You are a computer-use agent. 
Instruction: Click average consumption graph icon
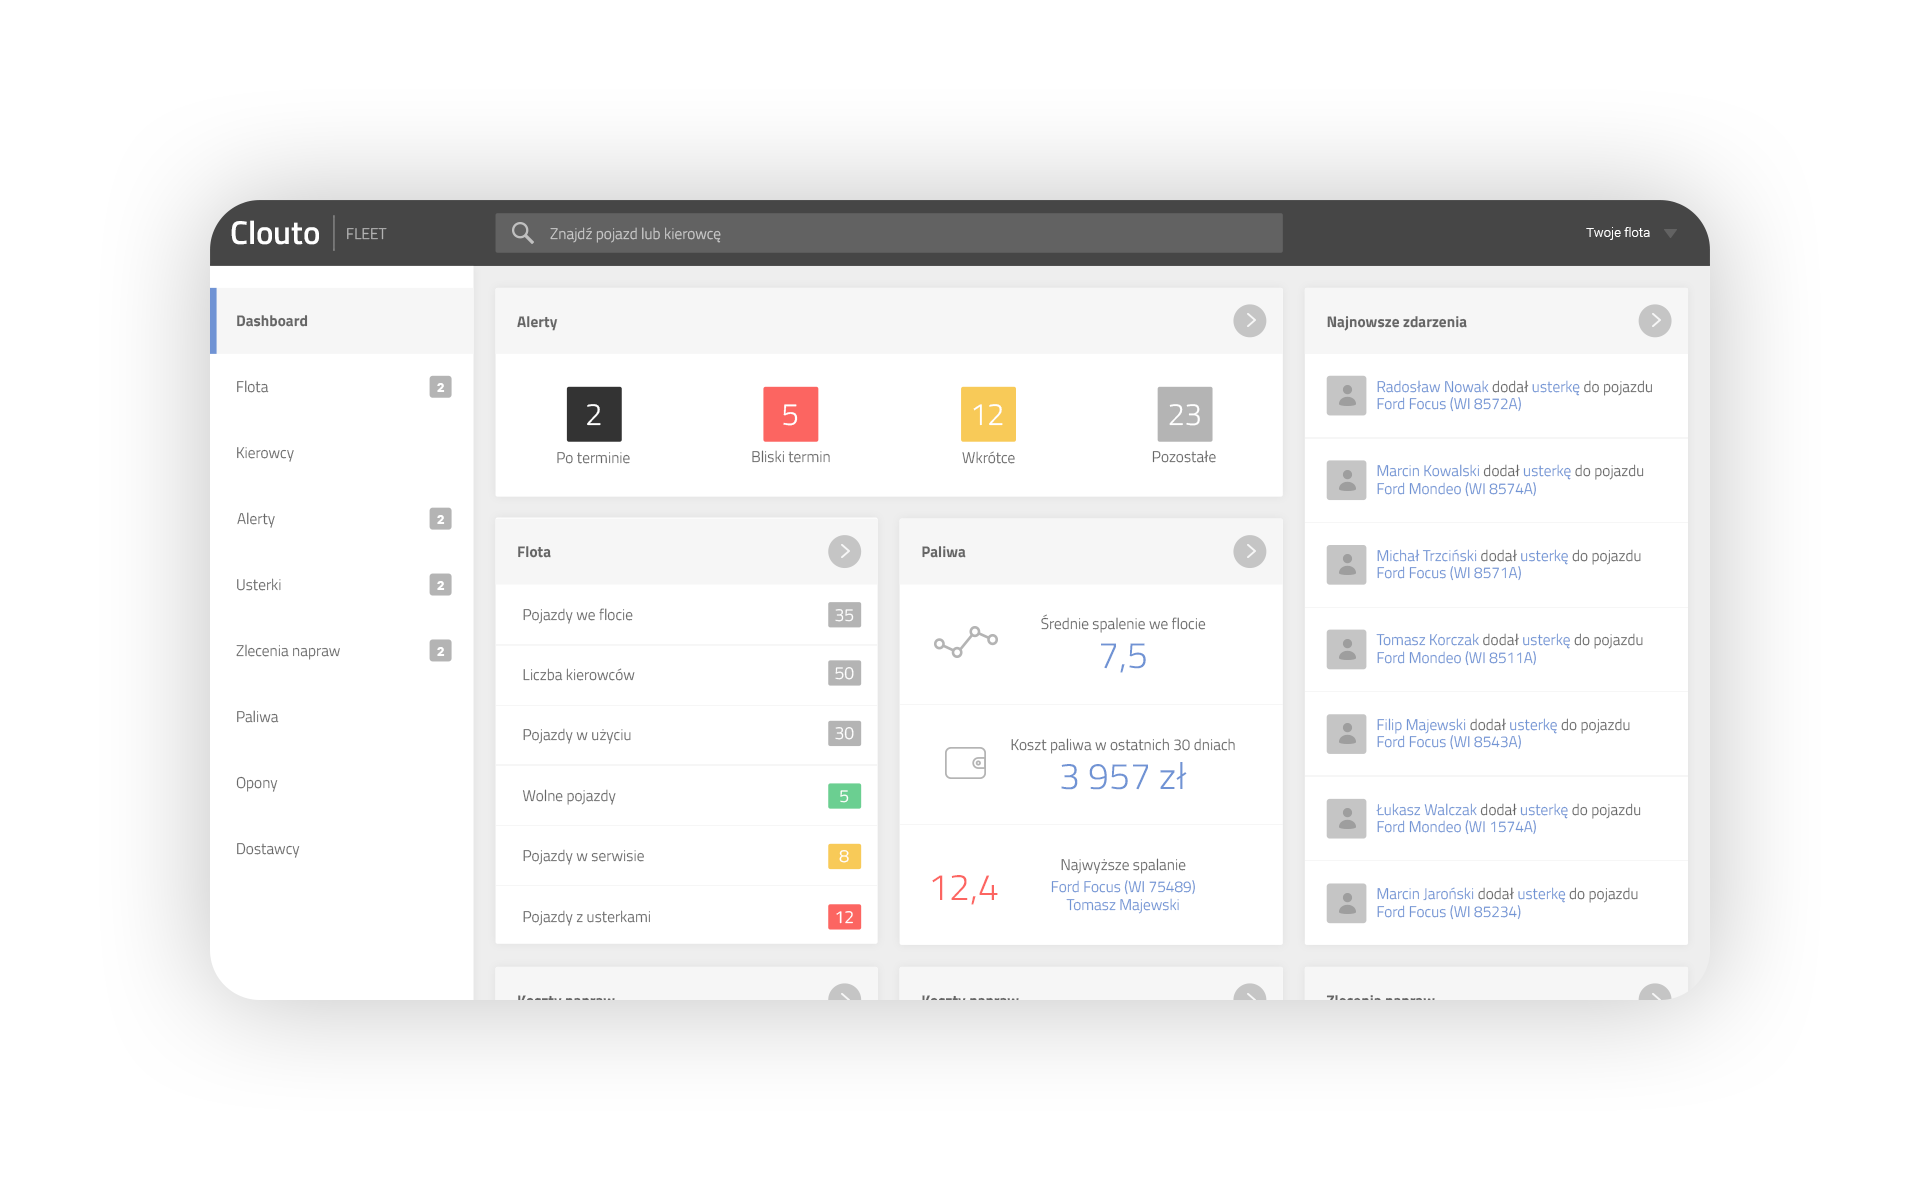click(965, 642)
